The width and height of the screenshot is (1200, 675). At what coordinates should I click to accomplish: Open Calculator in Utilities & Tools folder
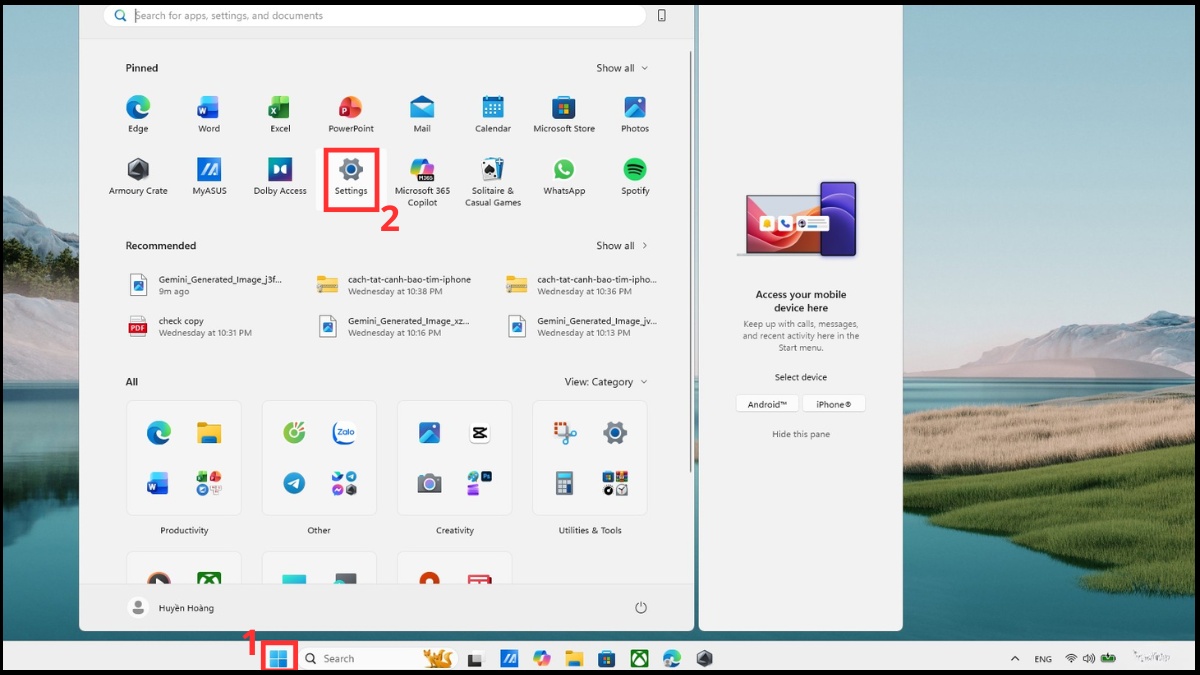(x=565, y=484)
